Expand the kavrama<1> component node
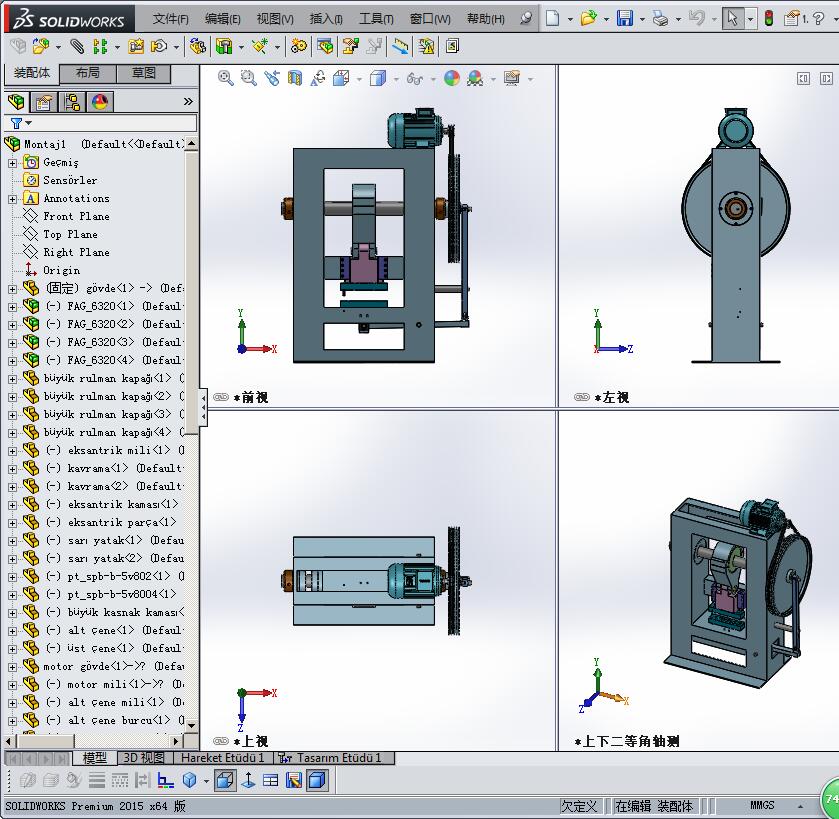The width and height of the screenshot is (839, 819). [x=12, y=469]
